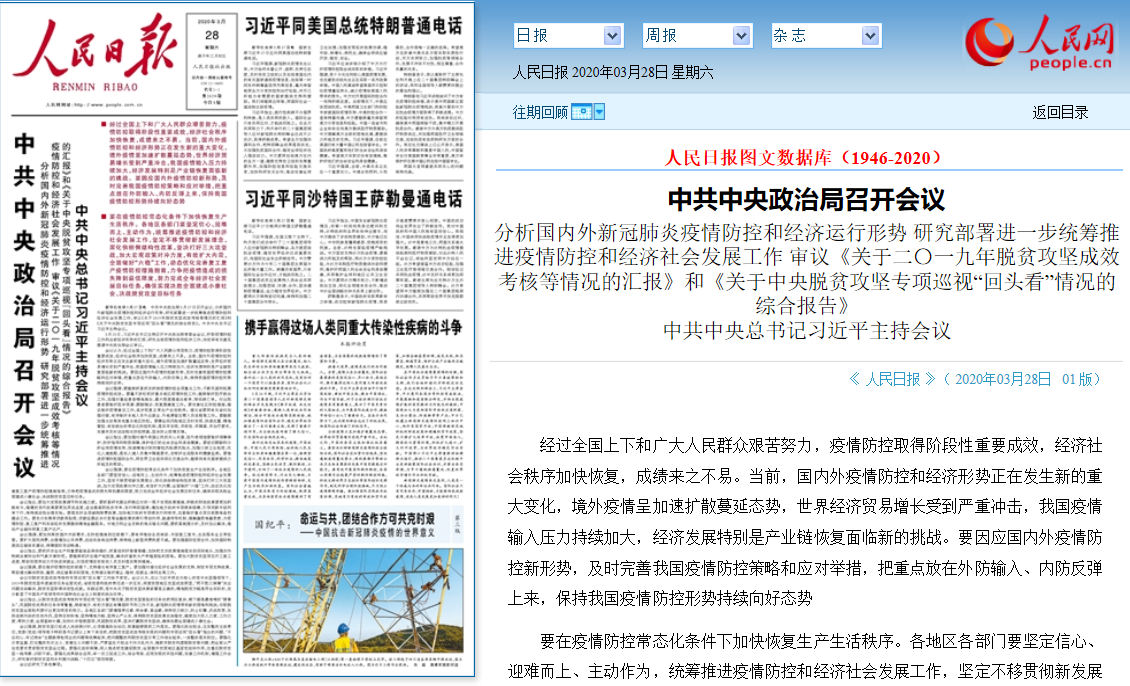Open the calendar icon next to 往期回顾
1130x686 pixels.
click(x=581, y=112)
